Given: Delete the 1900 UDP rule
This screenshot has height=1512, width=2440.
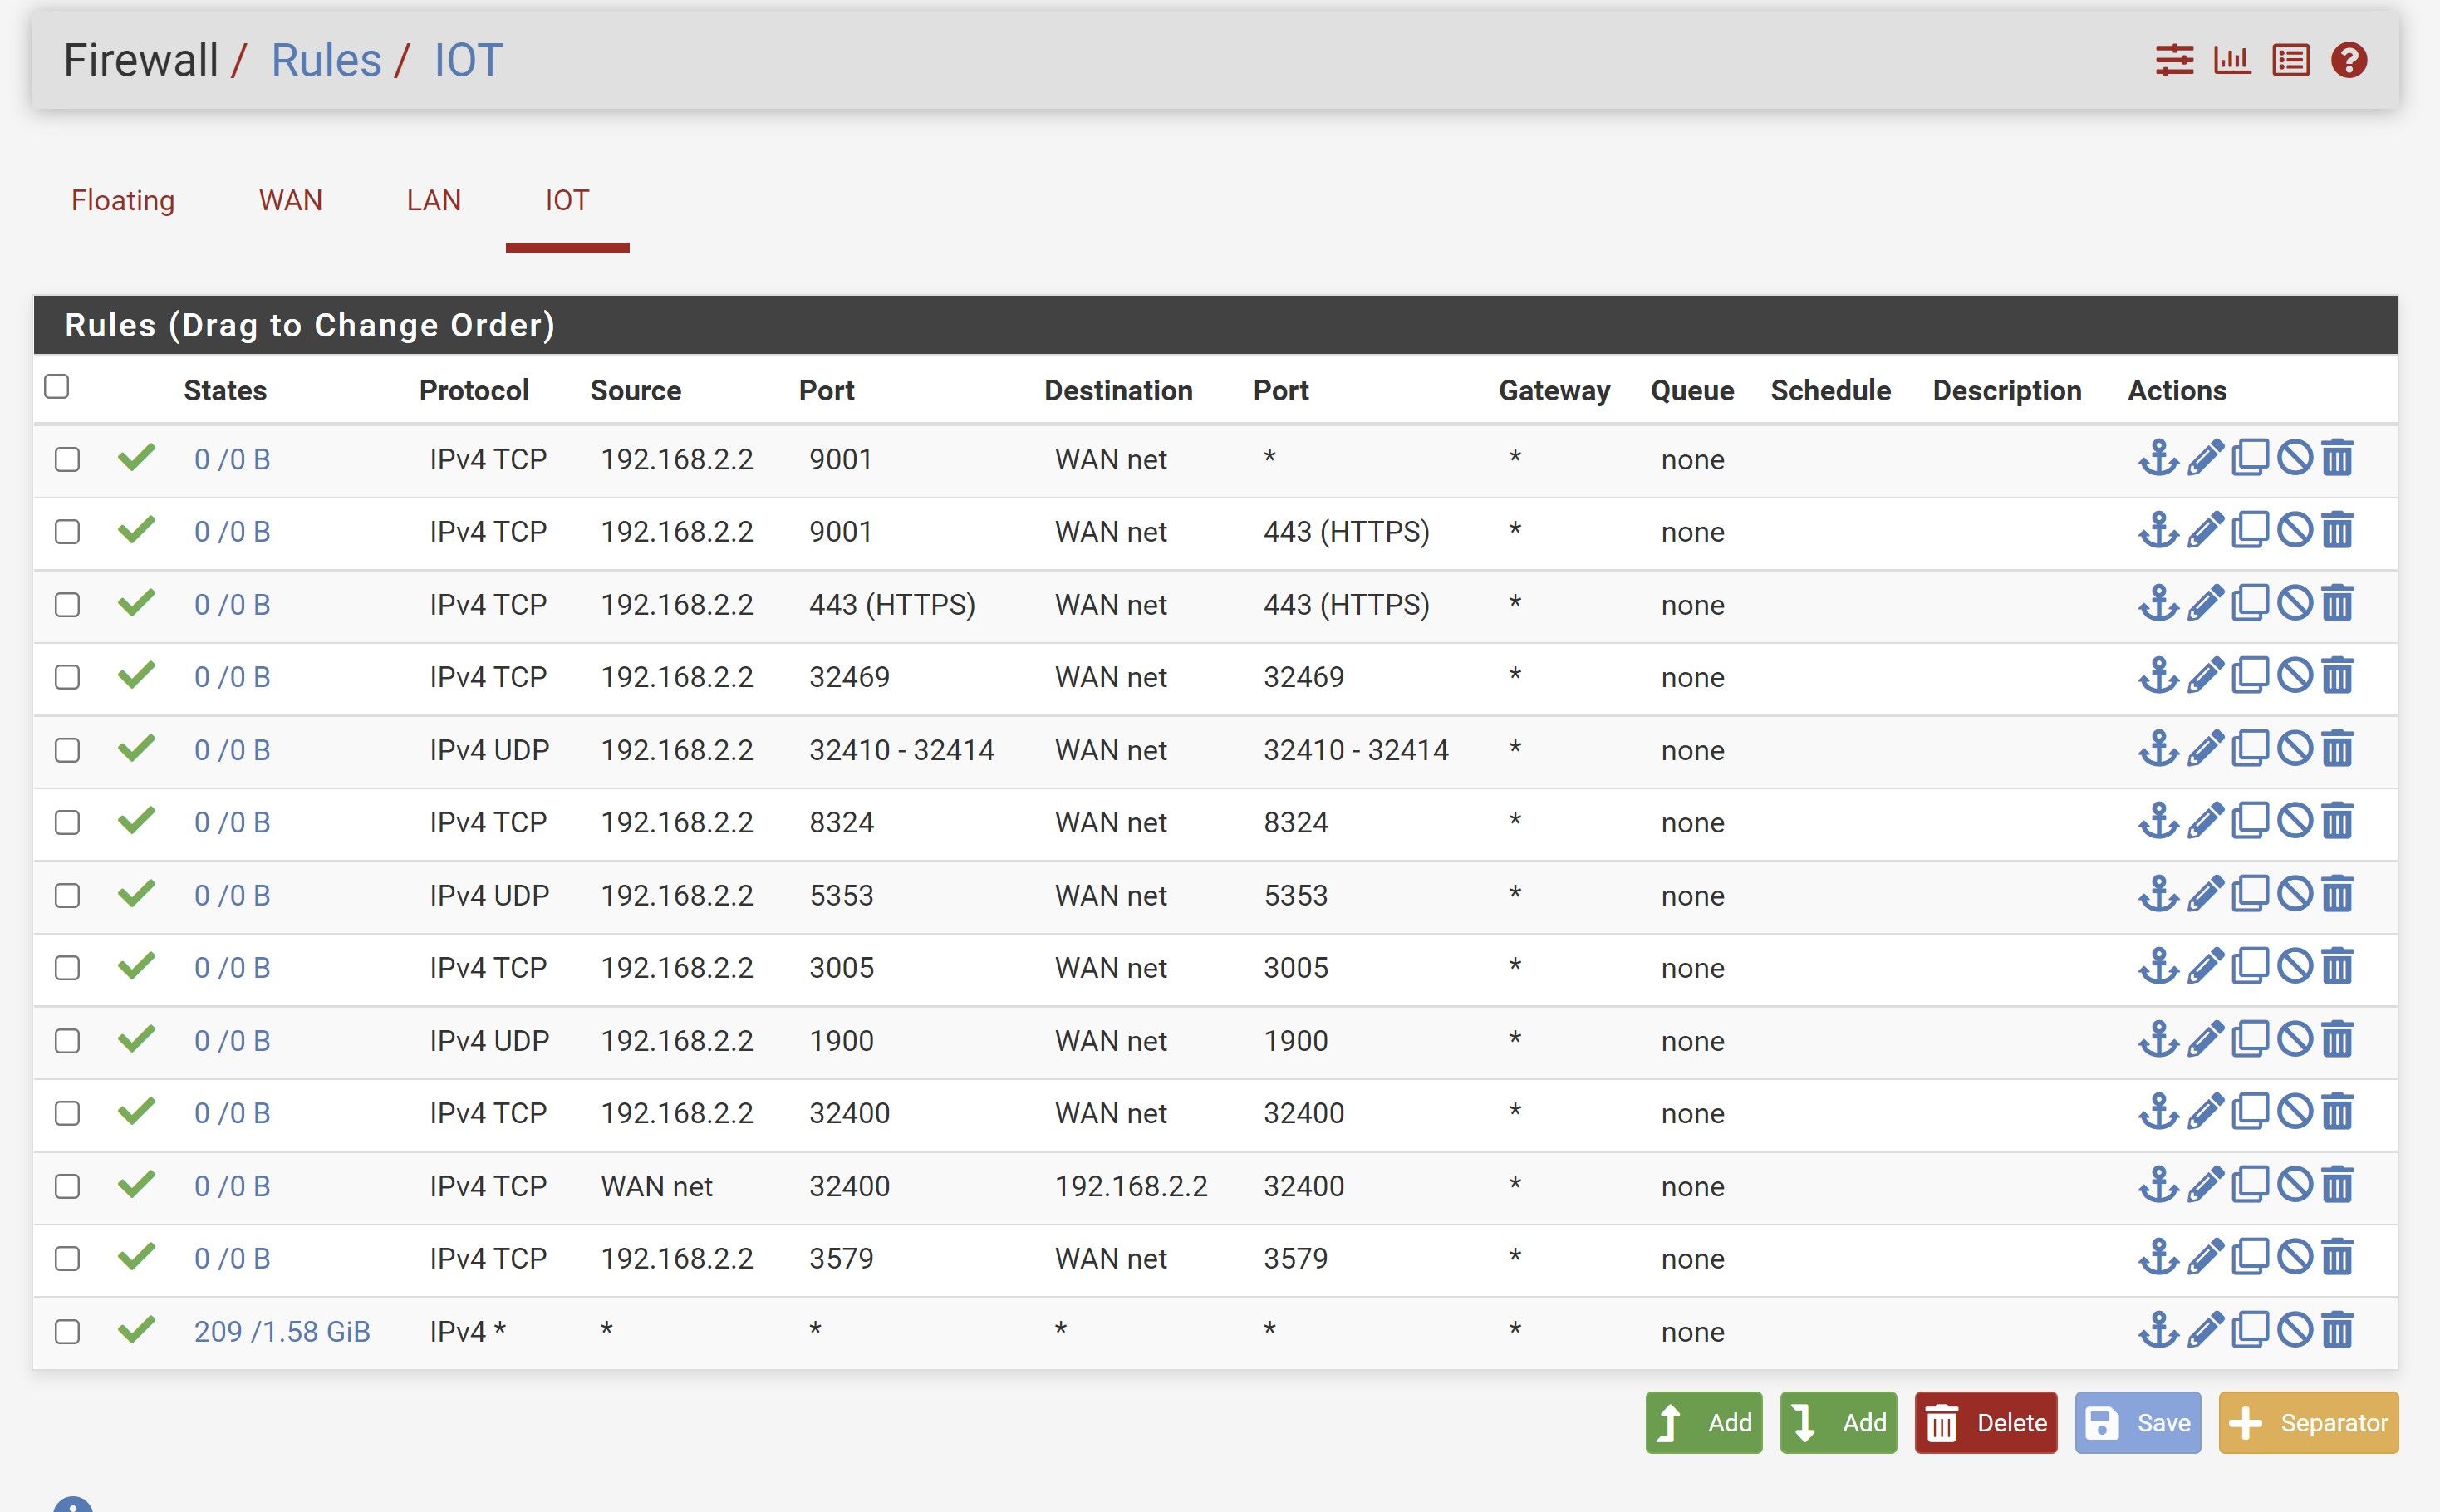Looking at the screenshot, I should pyautogui.click(x=2337, y=1039).
